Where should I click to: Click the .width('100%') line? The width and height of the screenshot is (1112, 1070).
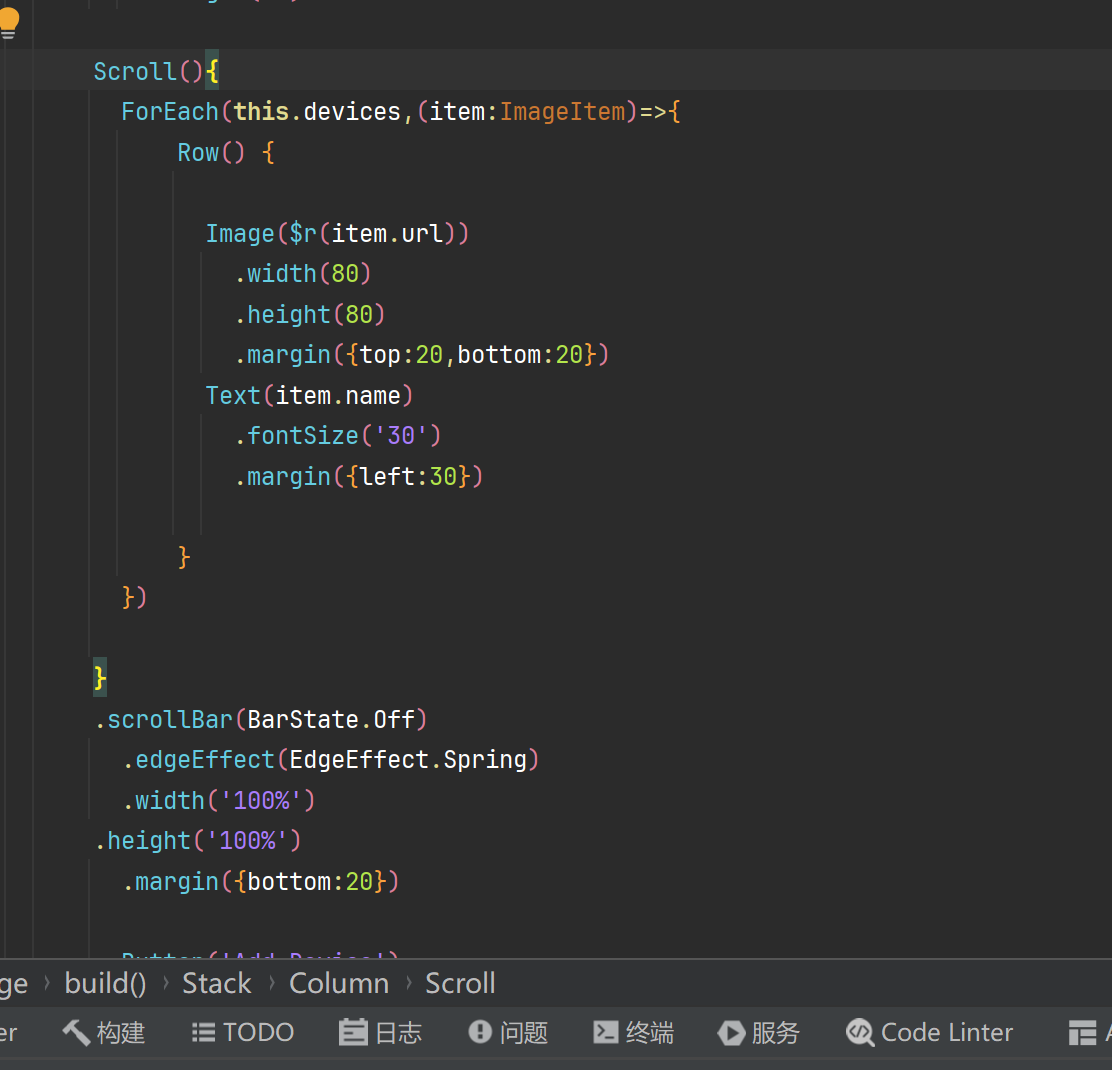click(x=219, y=801)
